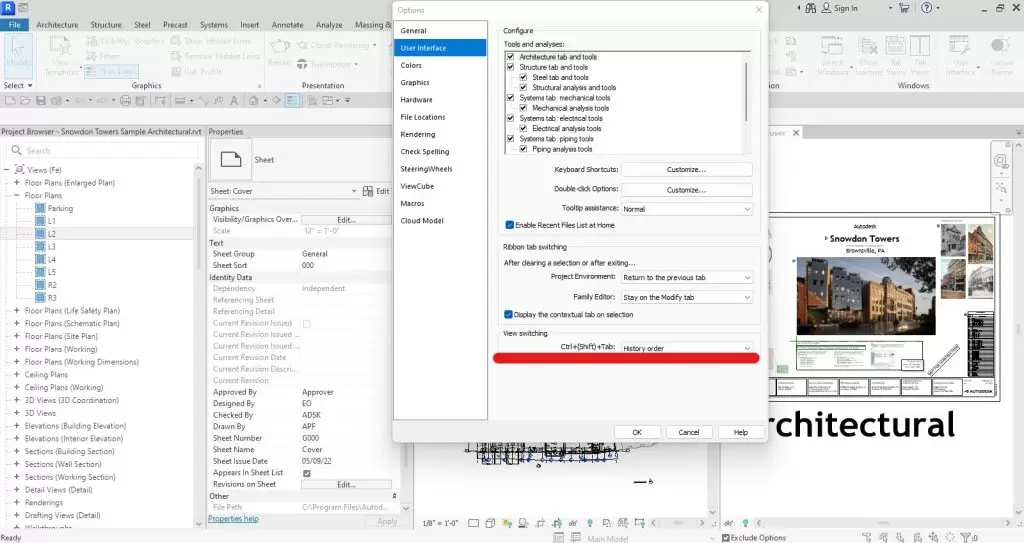The image size is (1024, 543).
Task: Open the Project Environment dropdown
Action: [686, 277]
